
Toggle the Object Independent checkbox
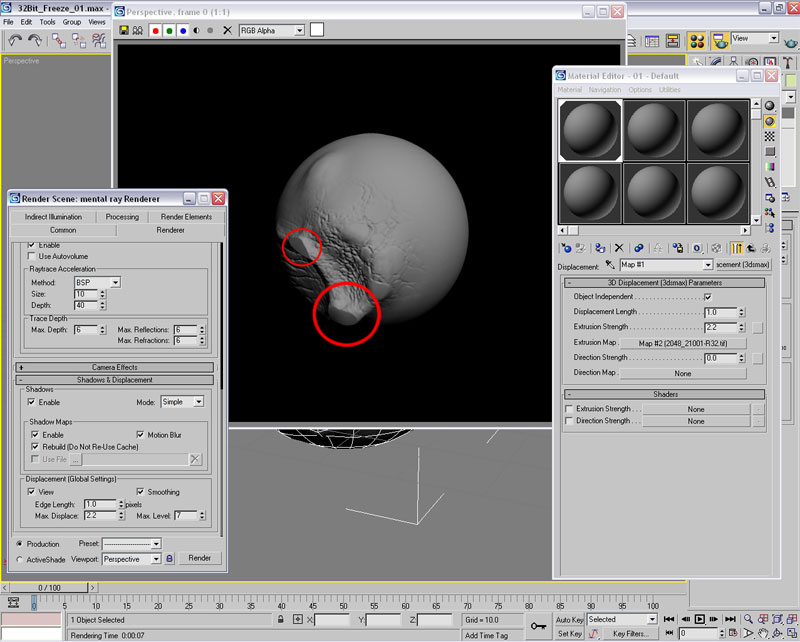pyautogui.click(x=708, y=297)
